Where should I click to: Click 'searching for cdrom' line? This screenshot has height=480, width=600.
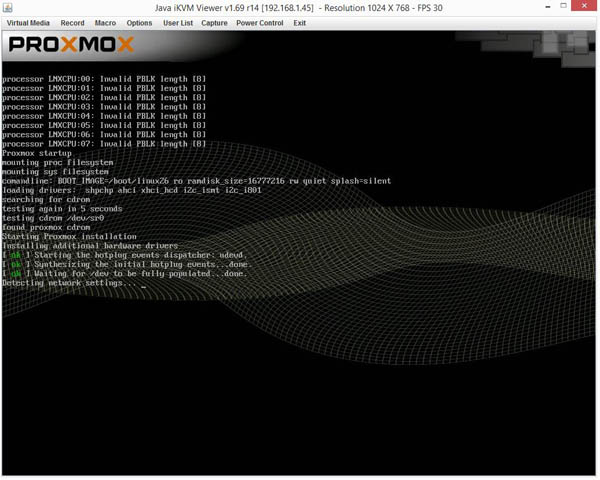[x=46, y=199]
